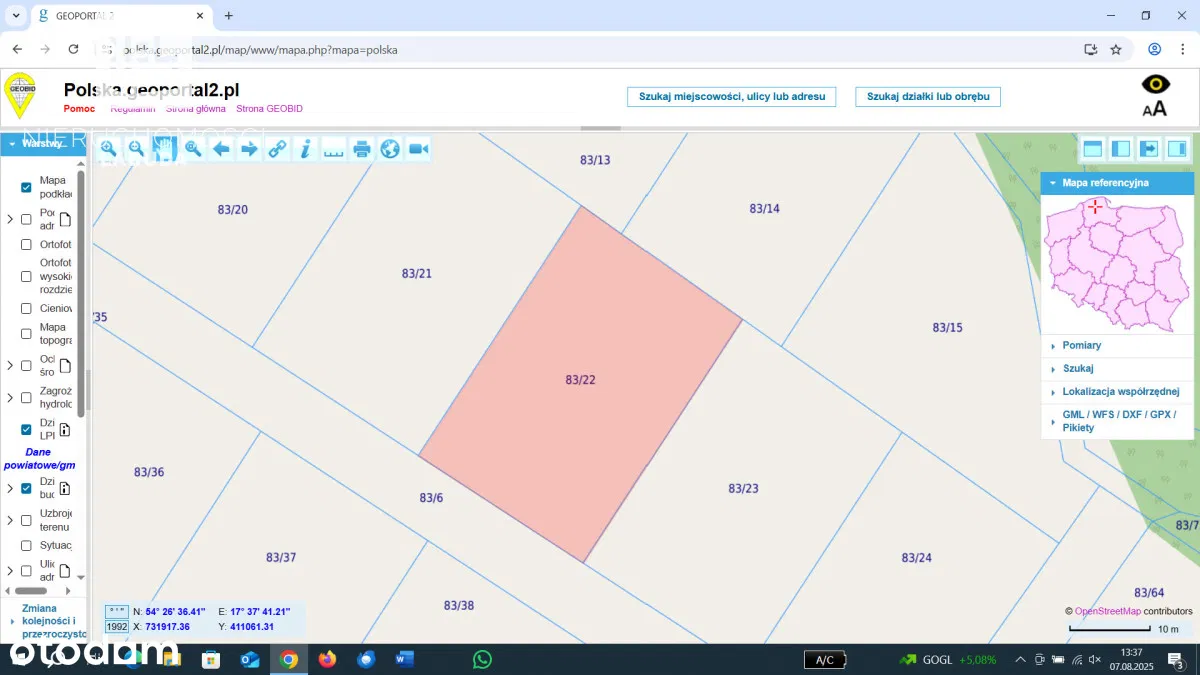Activate the object info 'i' tool
Image resolution: width=1200 pixels, height=675 pixels.
point(305,149)
